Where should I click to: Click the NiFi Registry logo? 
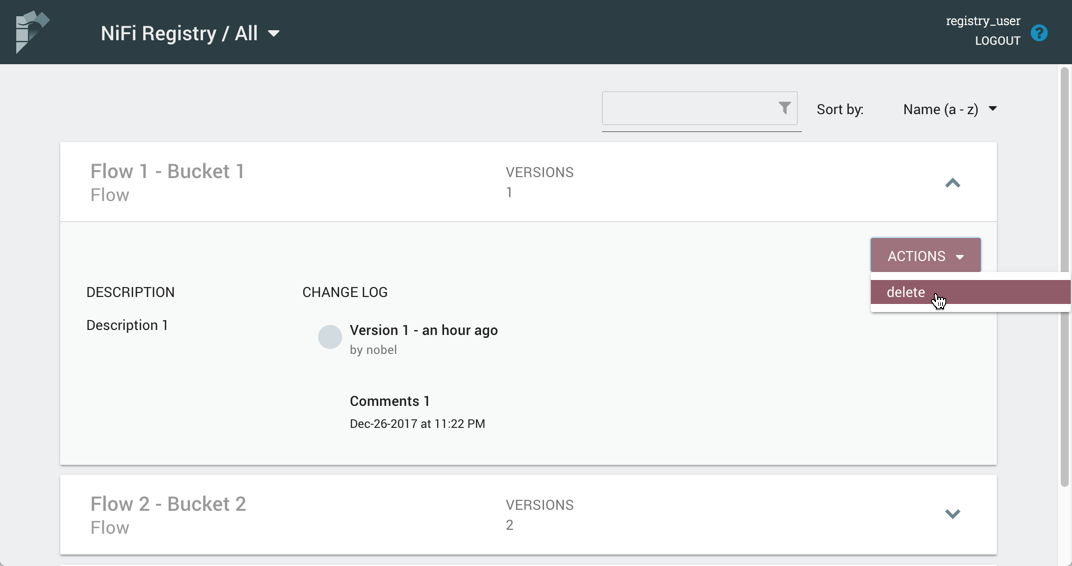pyautogui.click(x=32, y=32)
